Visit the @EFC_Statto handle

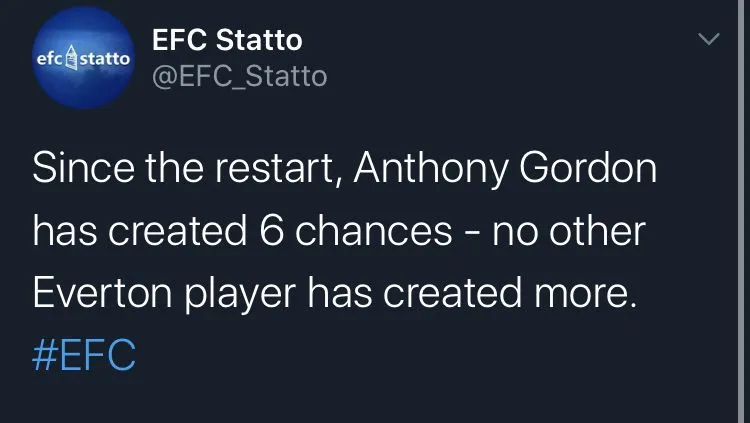tap(238, 76)
